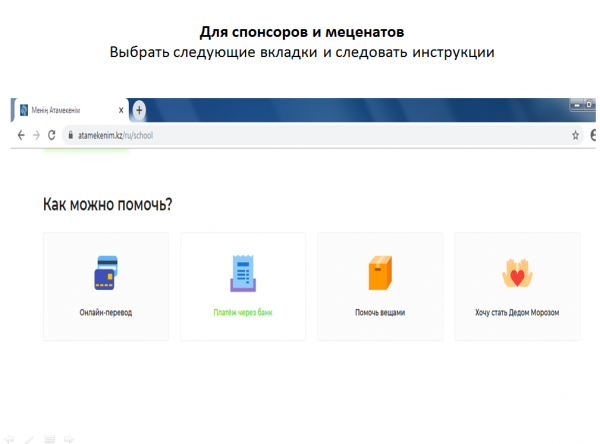This screenshot has height=444, width=600.
Task: Click the bank receipt icon
Action: 242,272
